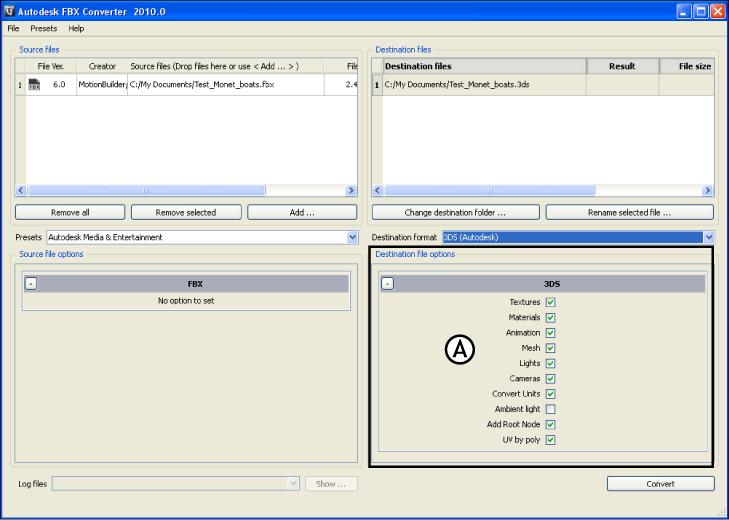
Task: Close the FBX Converter window
Action: [717, 11]
